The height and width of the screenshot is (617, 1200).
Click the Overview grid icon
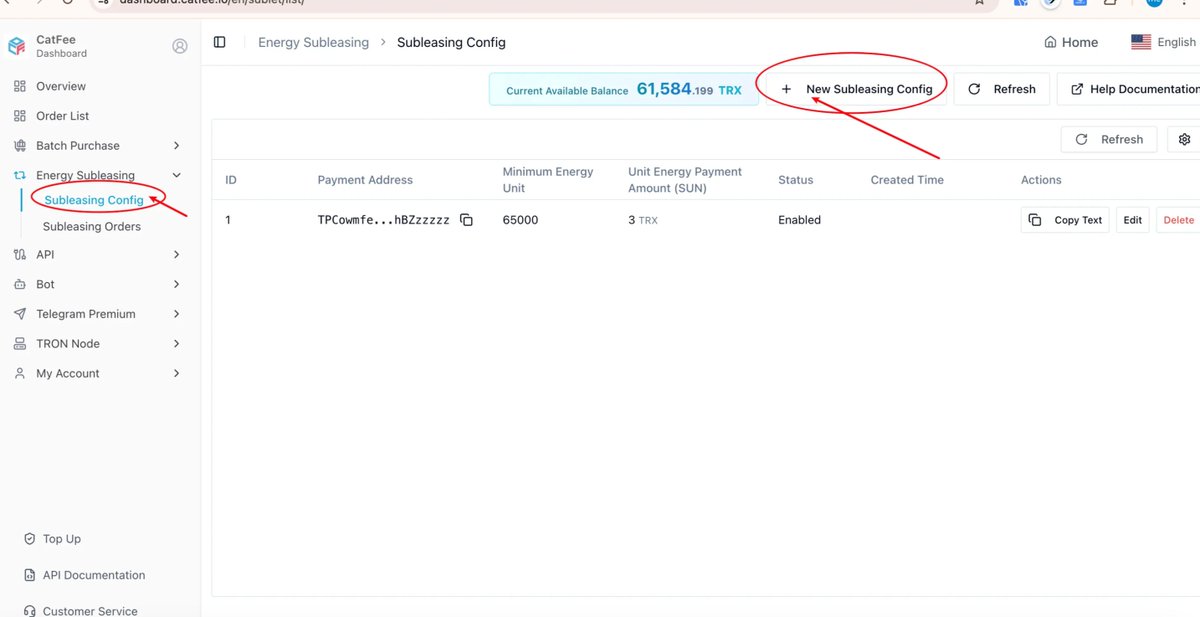20,86
